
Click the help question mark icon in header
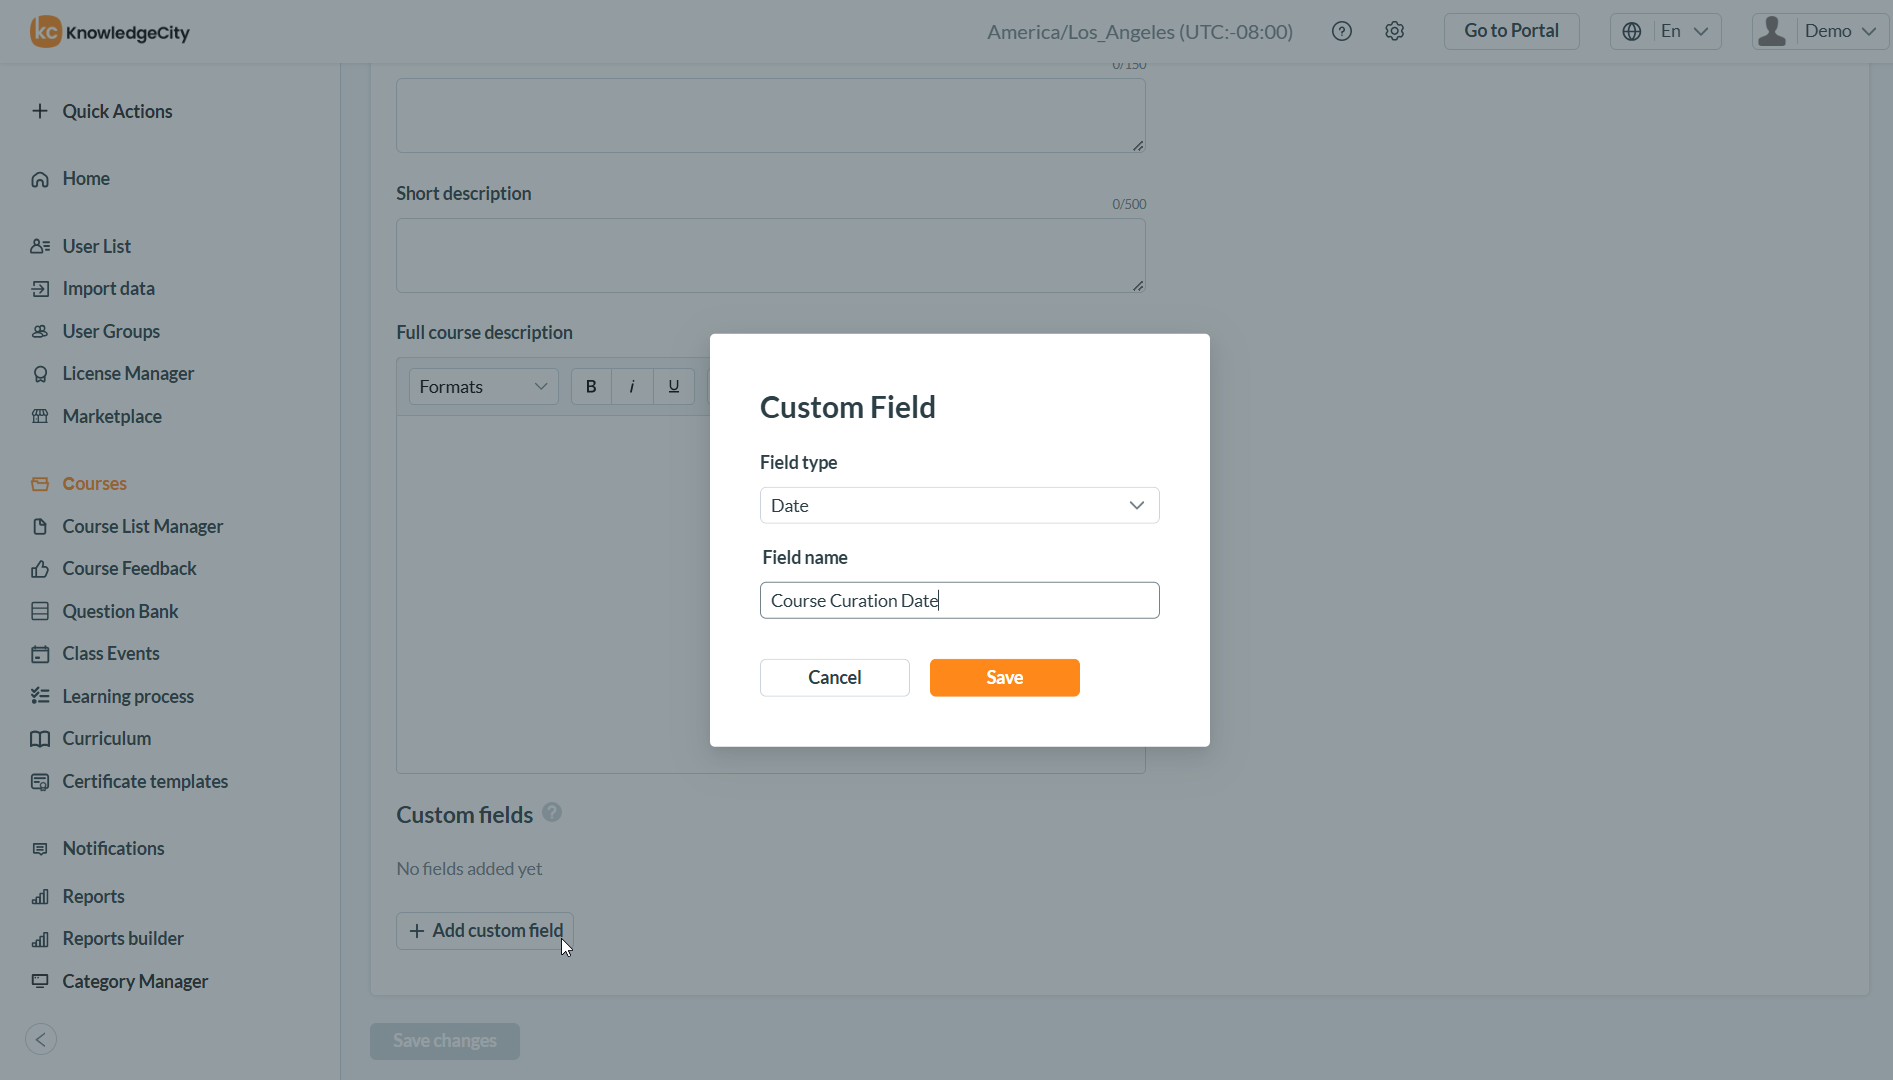point(1342,31)
